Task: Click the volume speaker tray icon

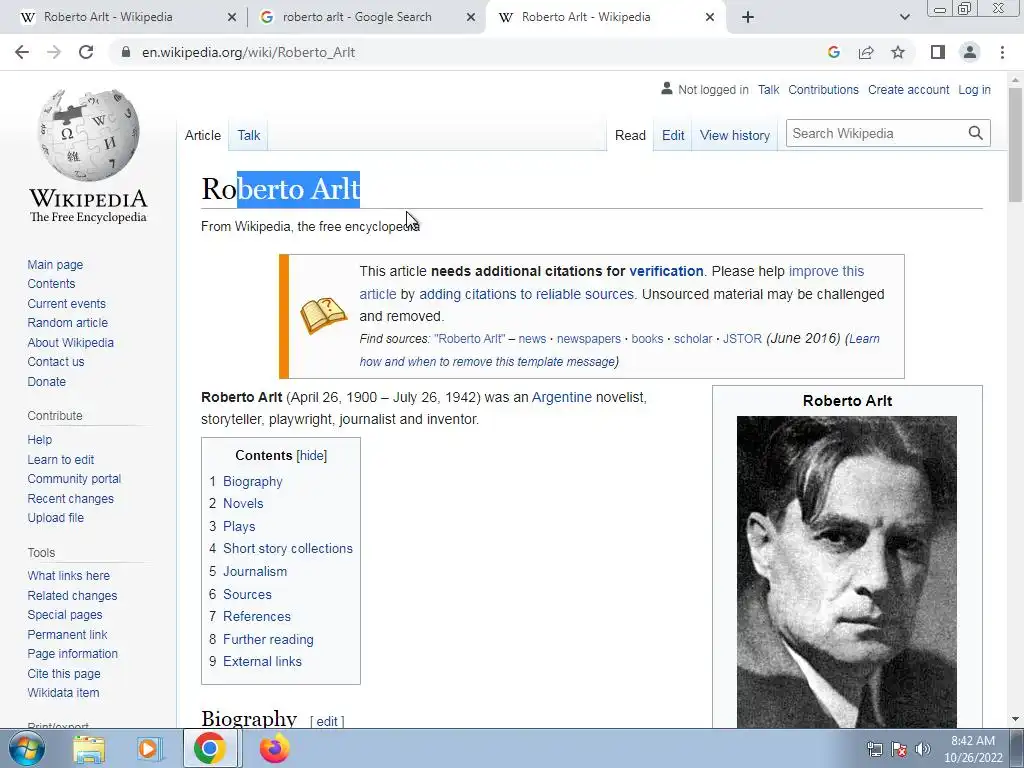Action: (923, 749)
